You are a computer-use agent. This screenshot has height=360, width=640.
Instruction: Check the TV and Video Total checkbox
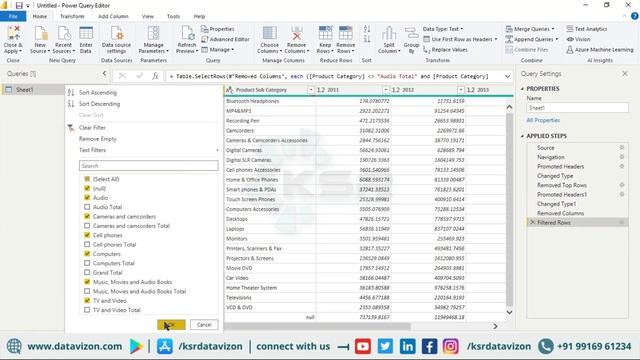87,310
